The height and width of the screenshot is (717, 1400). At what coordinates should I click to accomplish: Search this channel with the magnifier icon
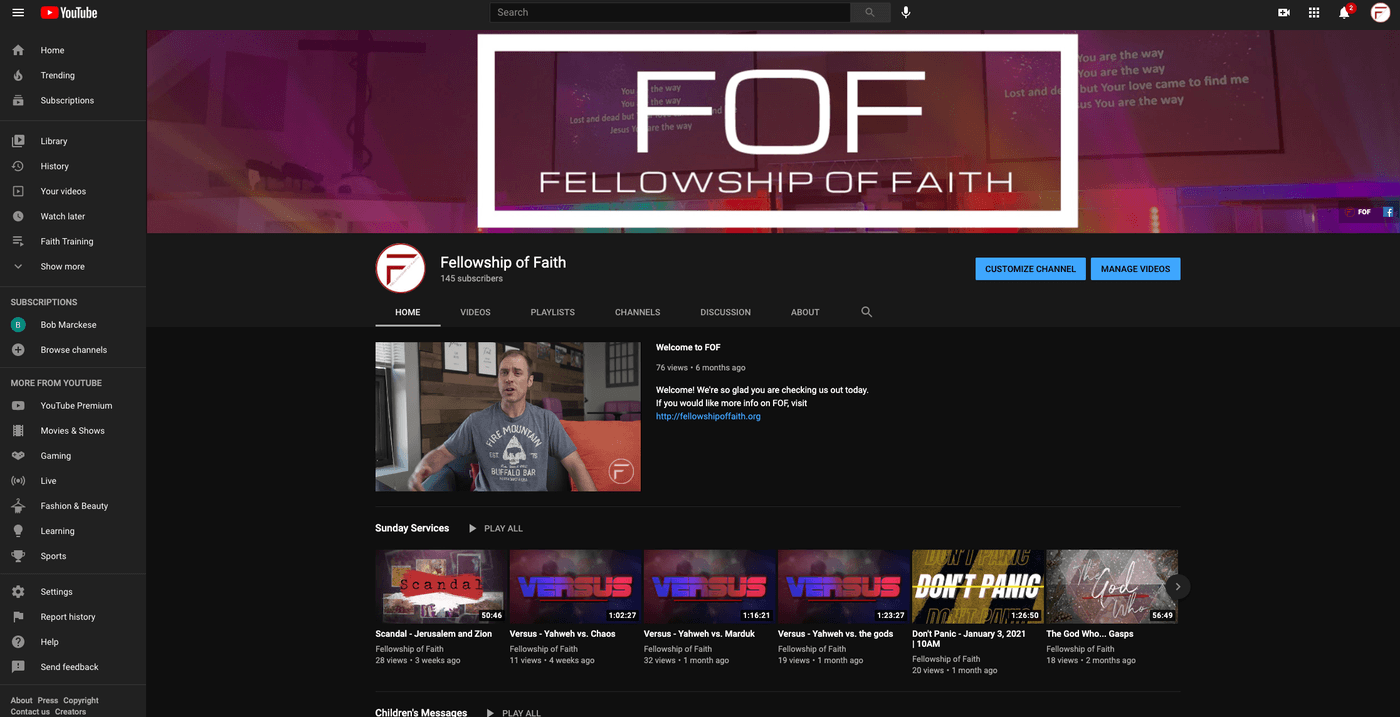[867, 312]
